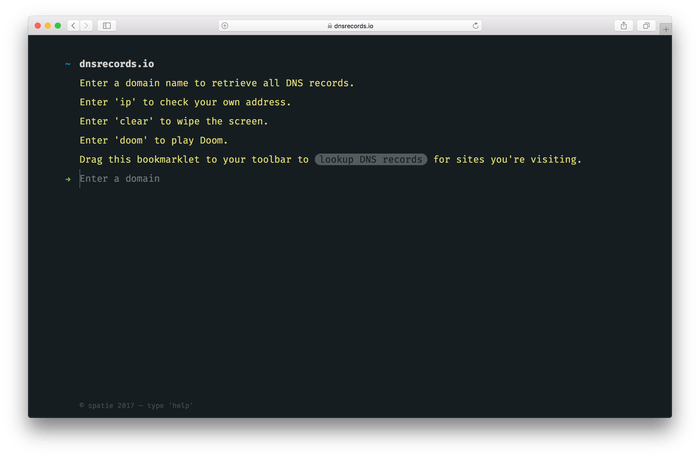Reload the dnsrecords.io page
700x458 pixels.
point(475,26)
